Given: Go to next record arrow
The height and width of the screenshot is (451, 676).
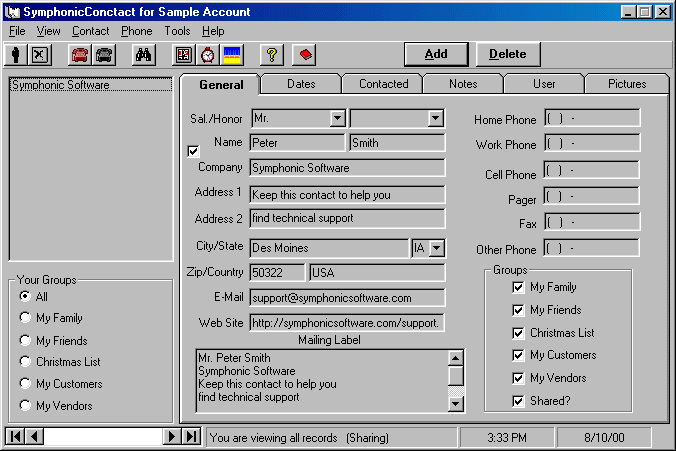Looking at the screenshot, I should coord(172,436).
